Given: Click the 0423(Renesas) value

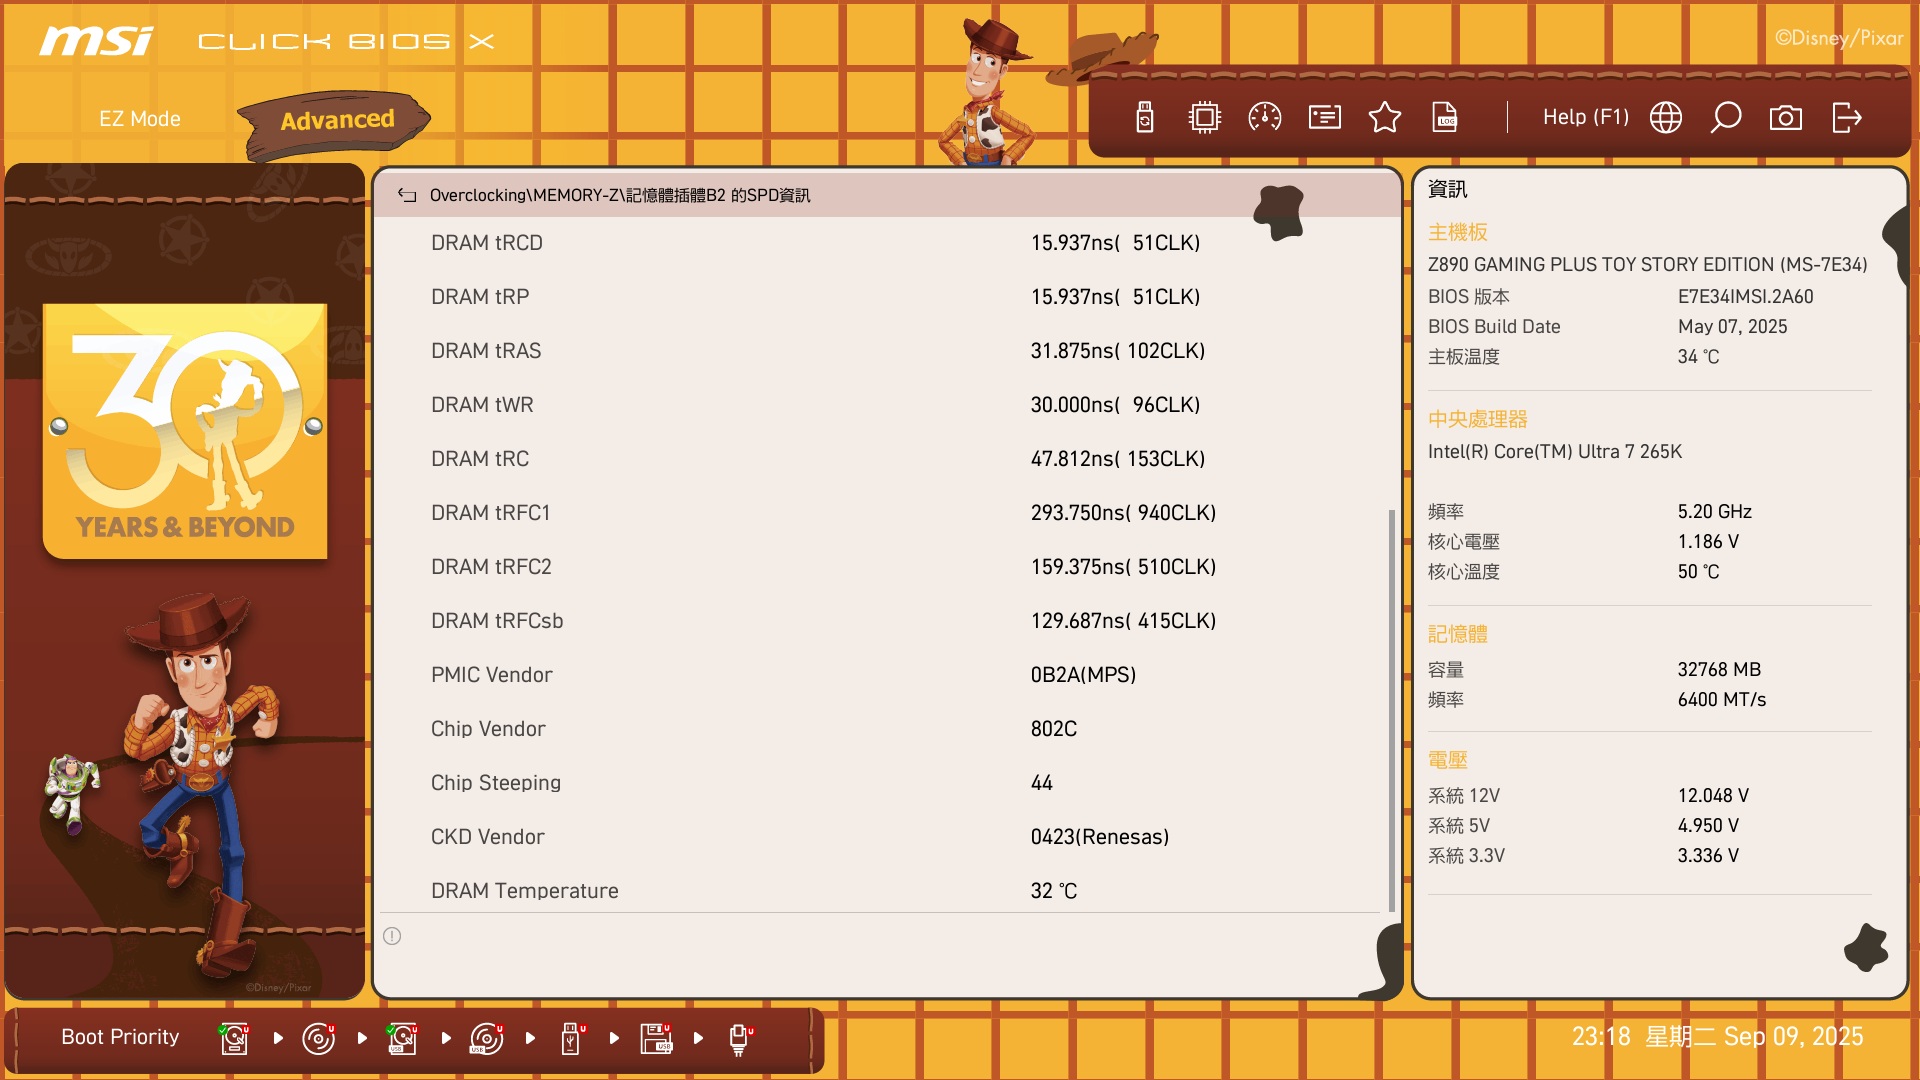Looking at the screenshot, I should pyautogui.click(x=1100, y=837).
